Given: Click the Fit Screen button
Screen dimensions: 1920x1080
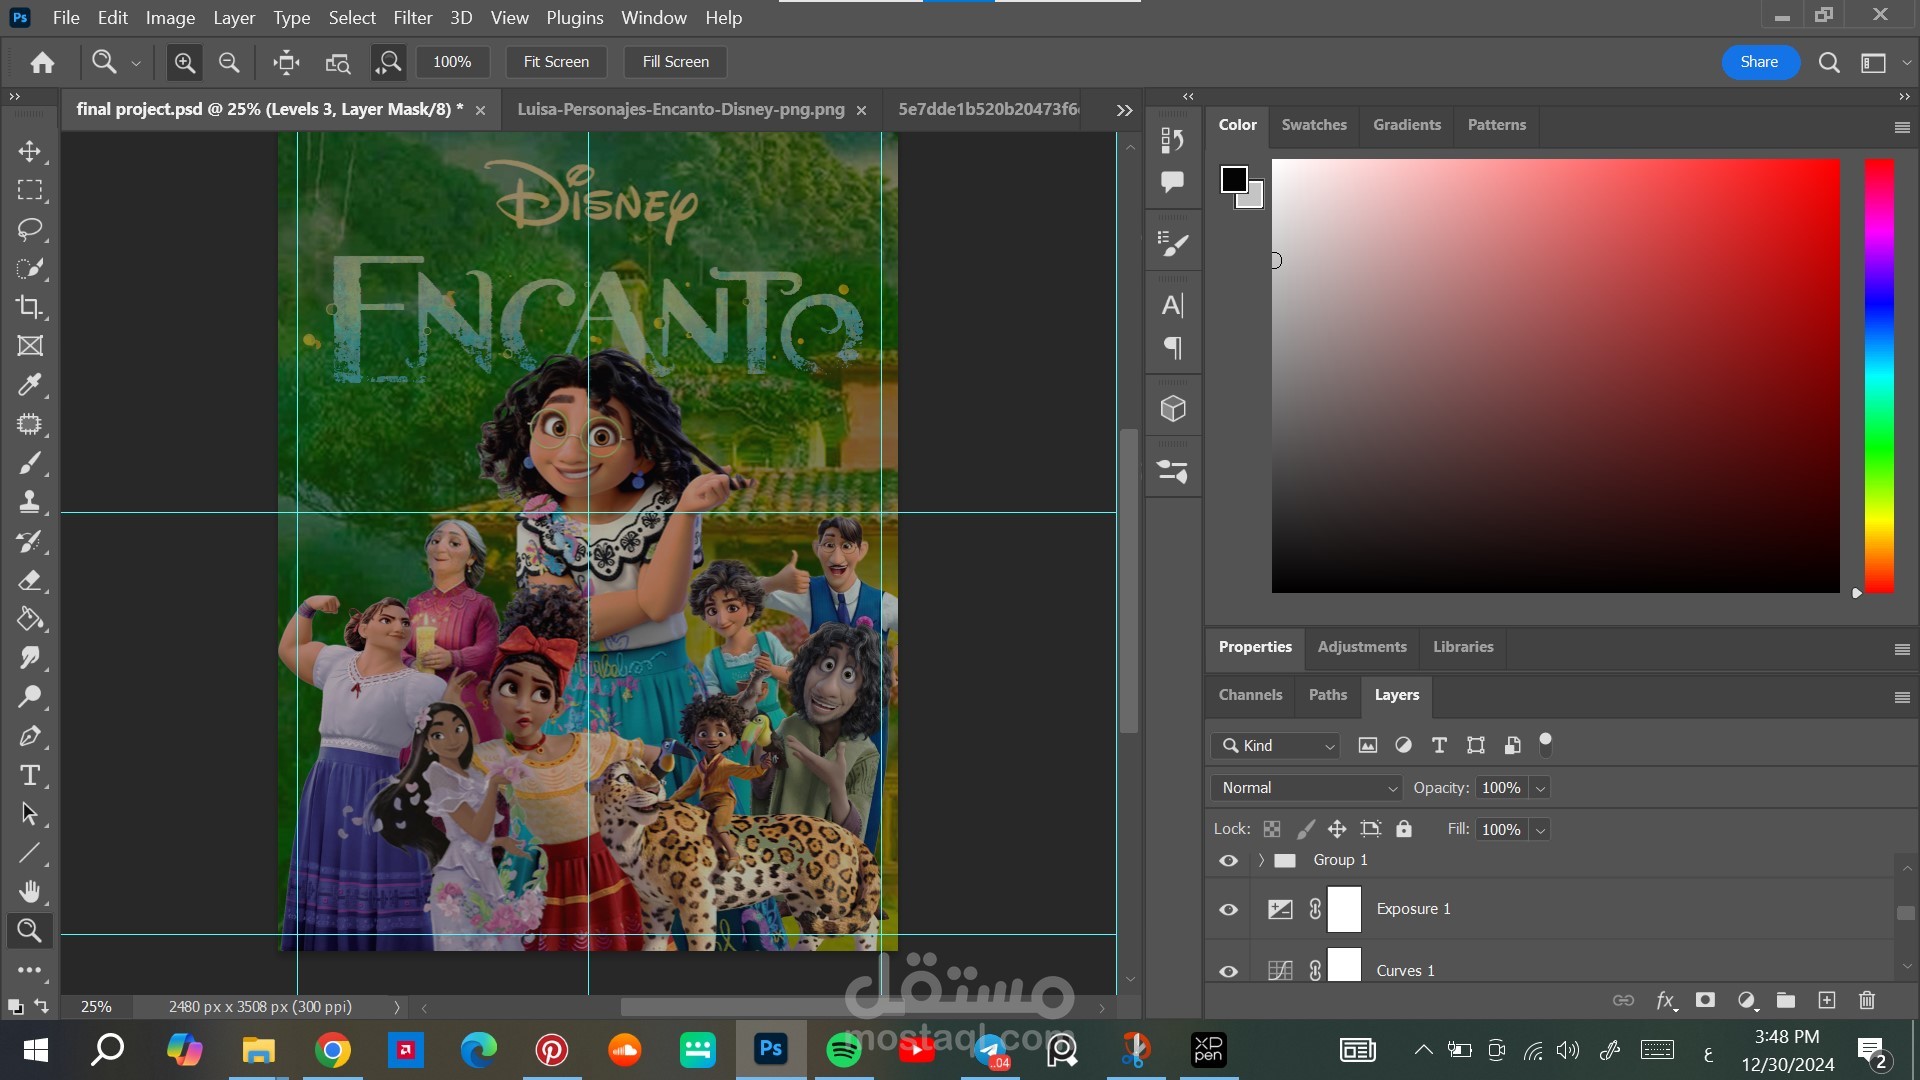Looking at the screenshot, I should [556, 62].
